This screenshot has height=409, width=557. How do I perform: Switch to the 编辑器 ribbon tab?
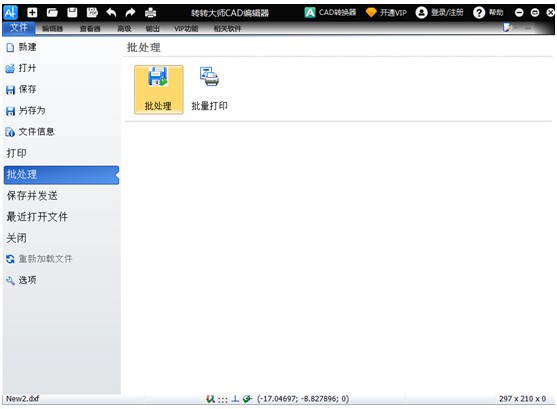point(53,28)
